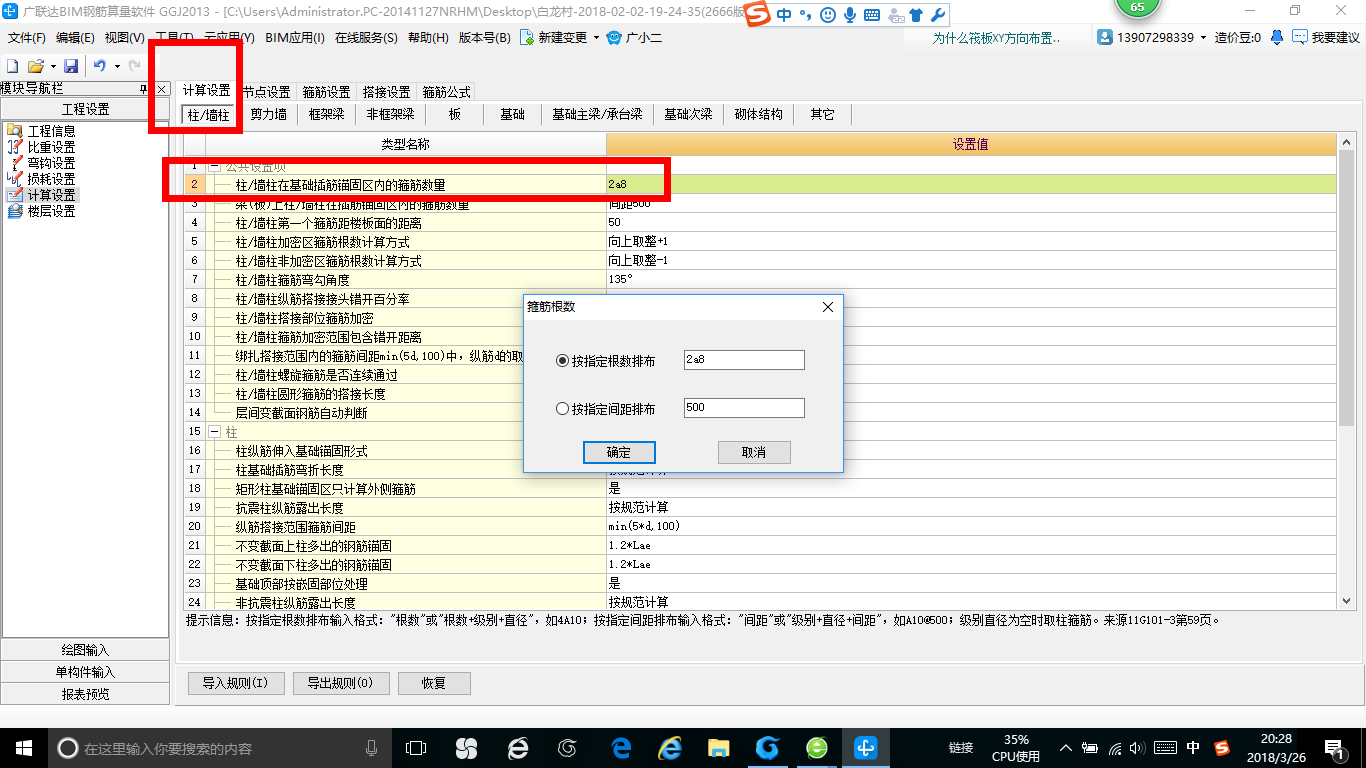Click 取消 in 箍筋根数 dialog
This screenshot has width=1366, height=768.
click(754, 453)
